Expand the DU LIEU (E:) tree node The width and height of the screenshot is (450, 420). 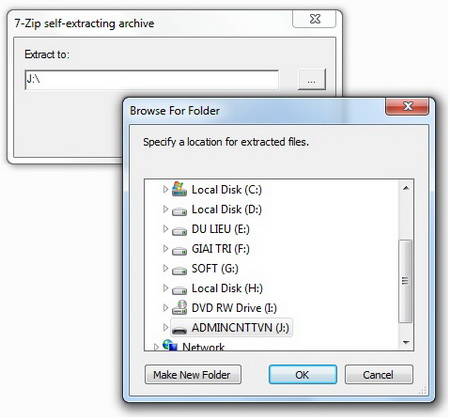pos(165,229)
